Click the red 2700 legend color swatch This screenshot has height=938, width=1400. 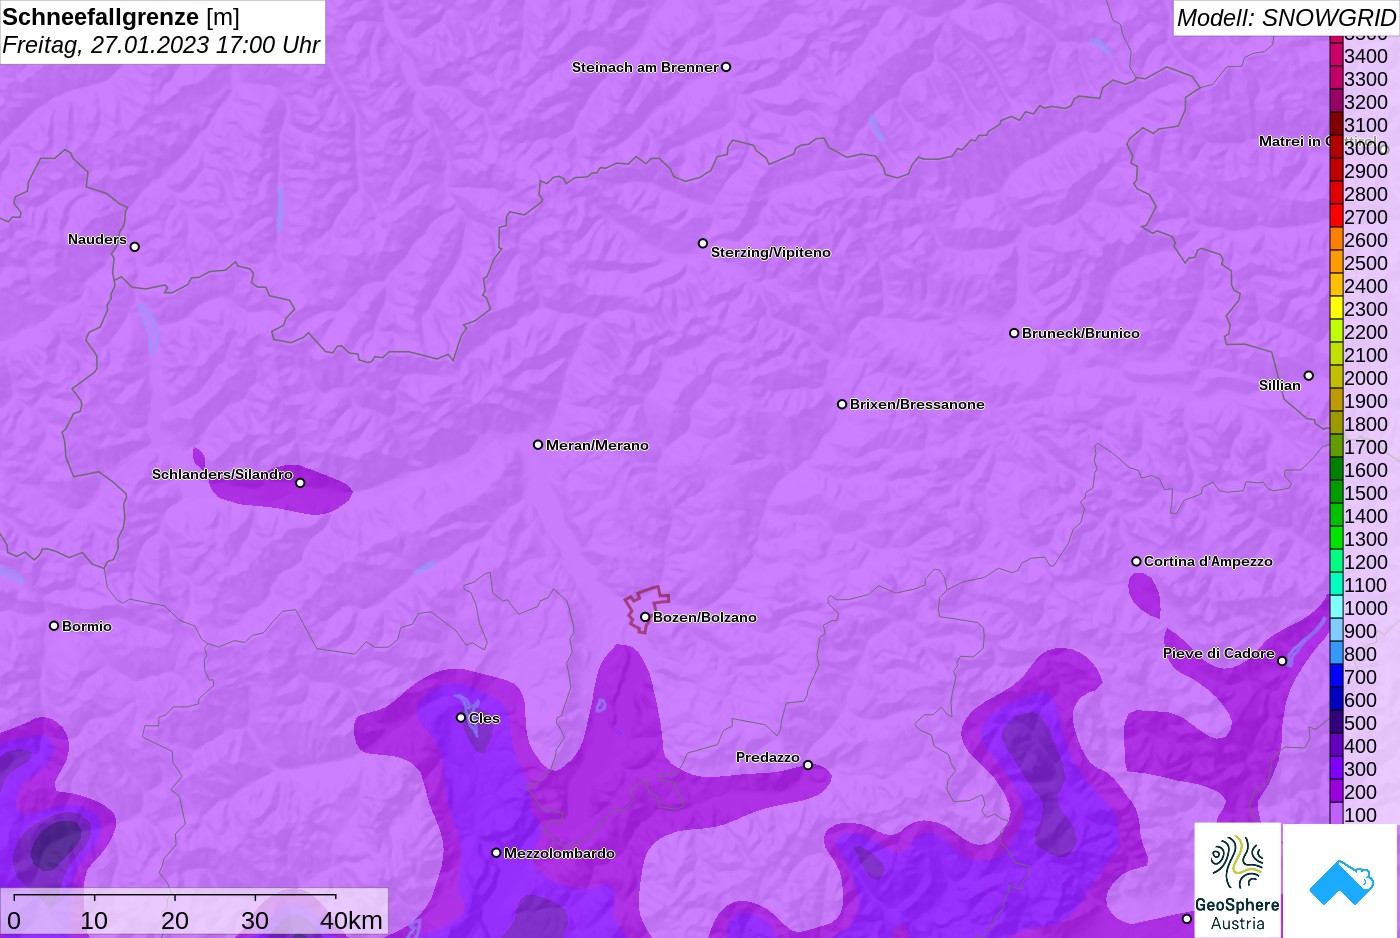click(1336, 216)
